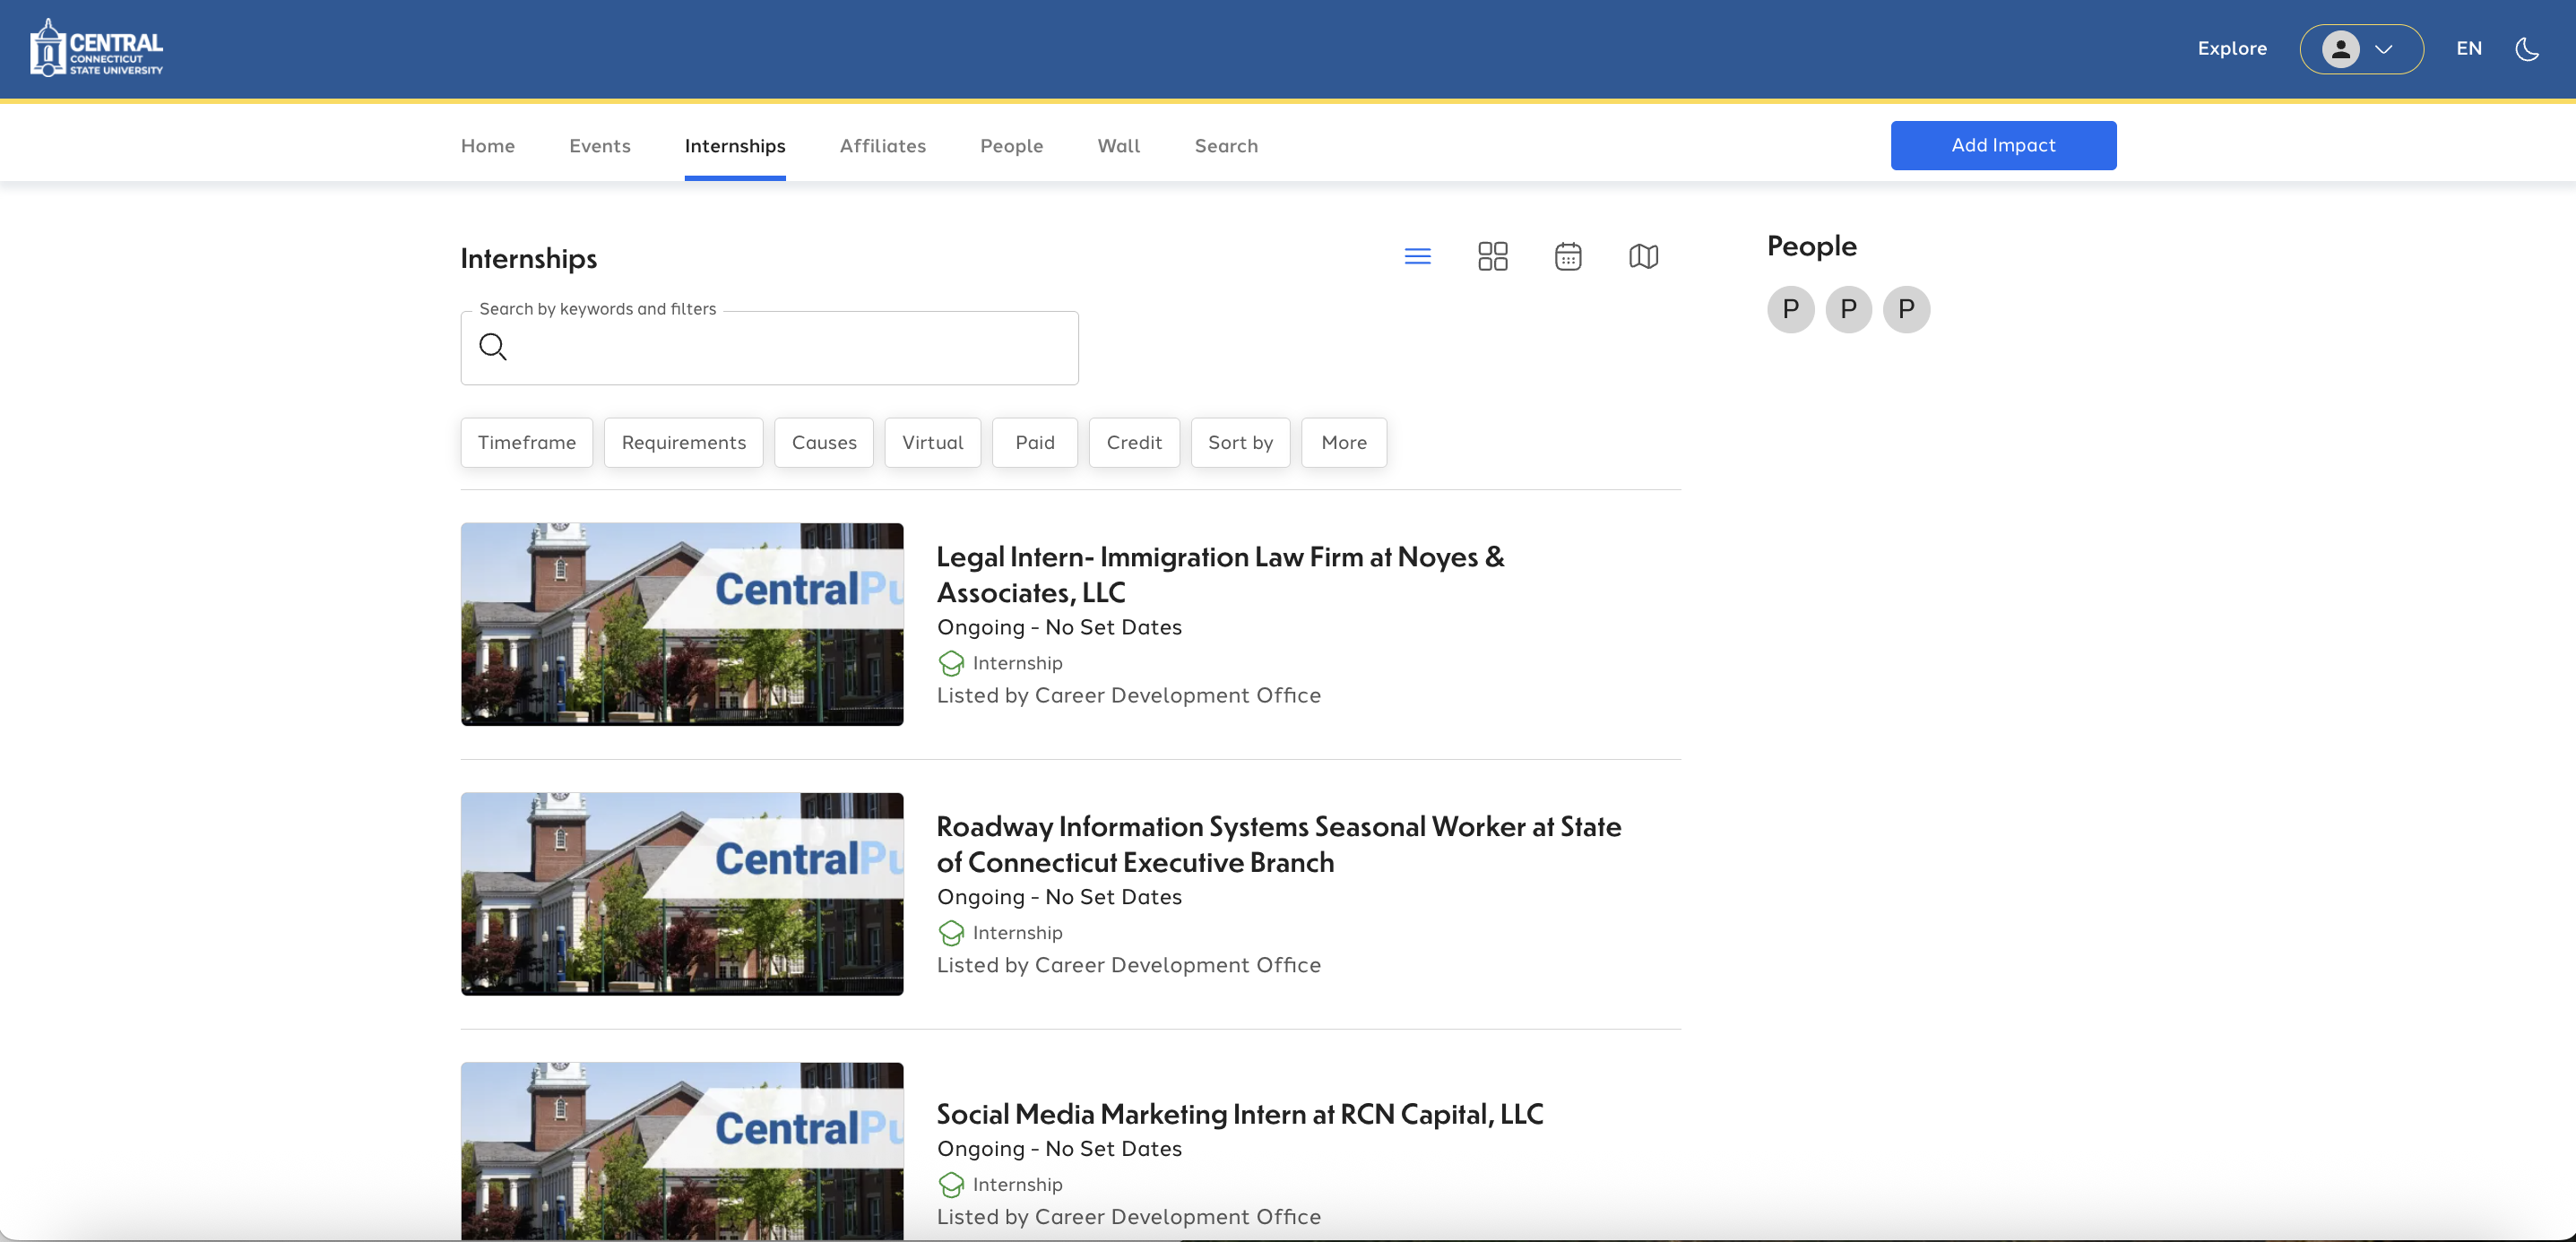Open the map view icon
The image size is (2576, 1242).
coord(1643,257)
